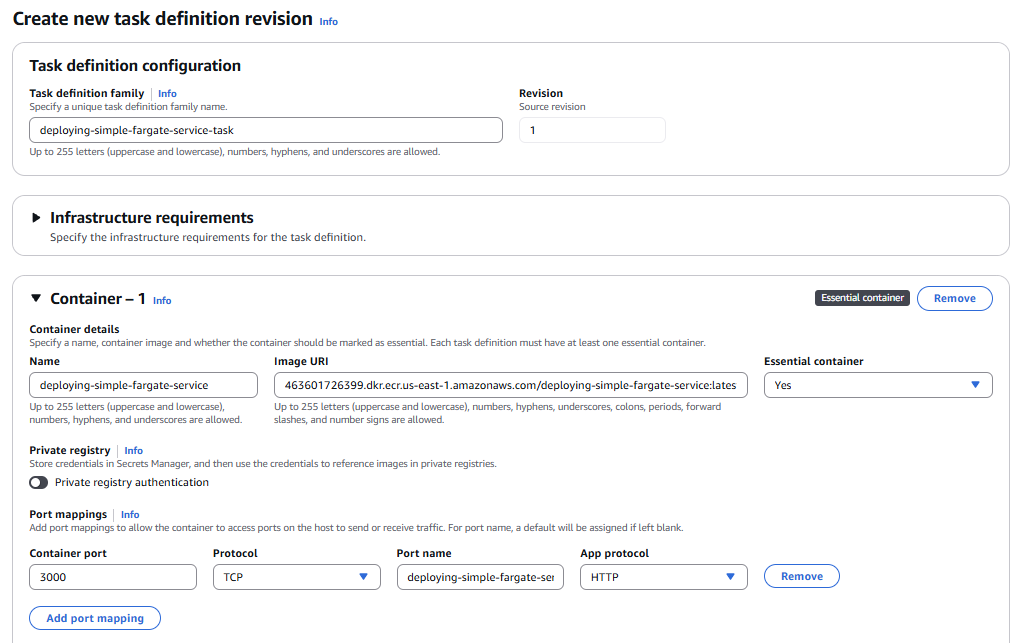Click the Container port field showing 3000
This screenshot has height=643, width=1020.
coord(113,577)
